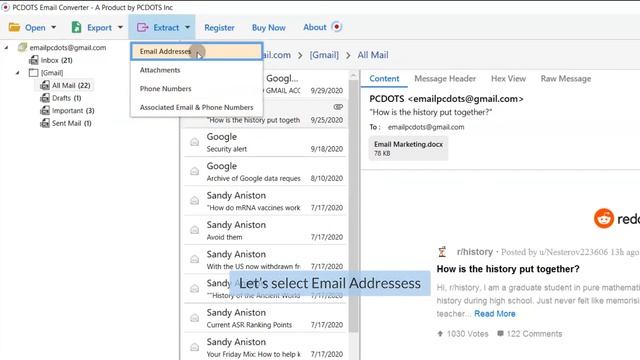Click the About button
Viewport: 640px width, 360px height.
315,27
